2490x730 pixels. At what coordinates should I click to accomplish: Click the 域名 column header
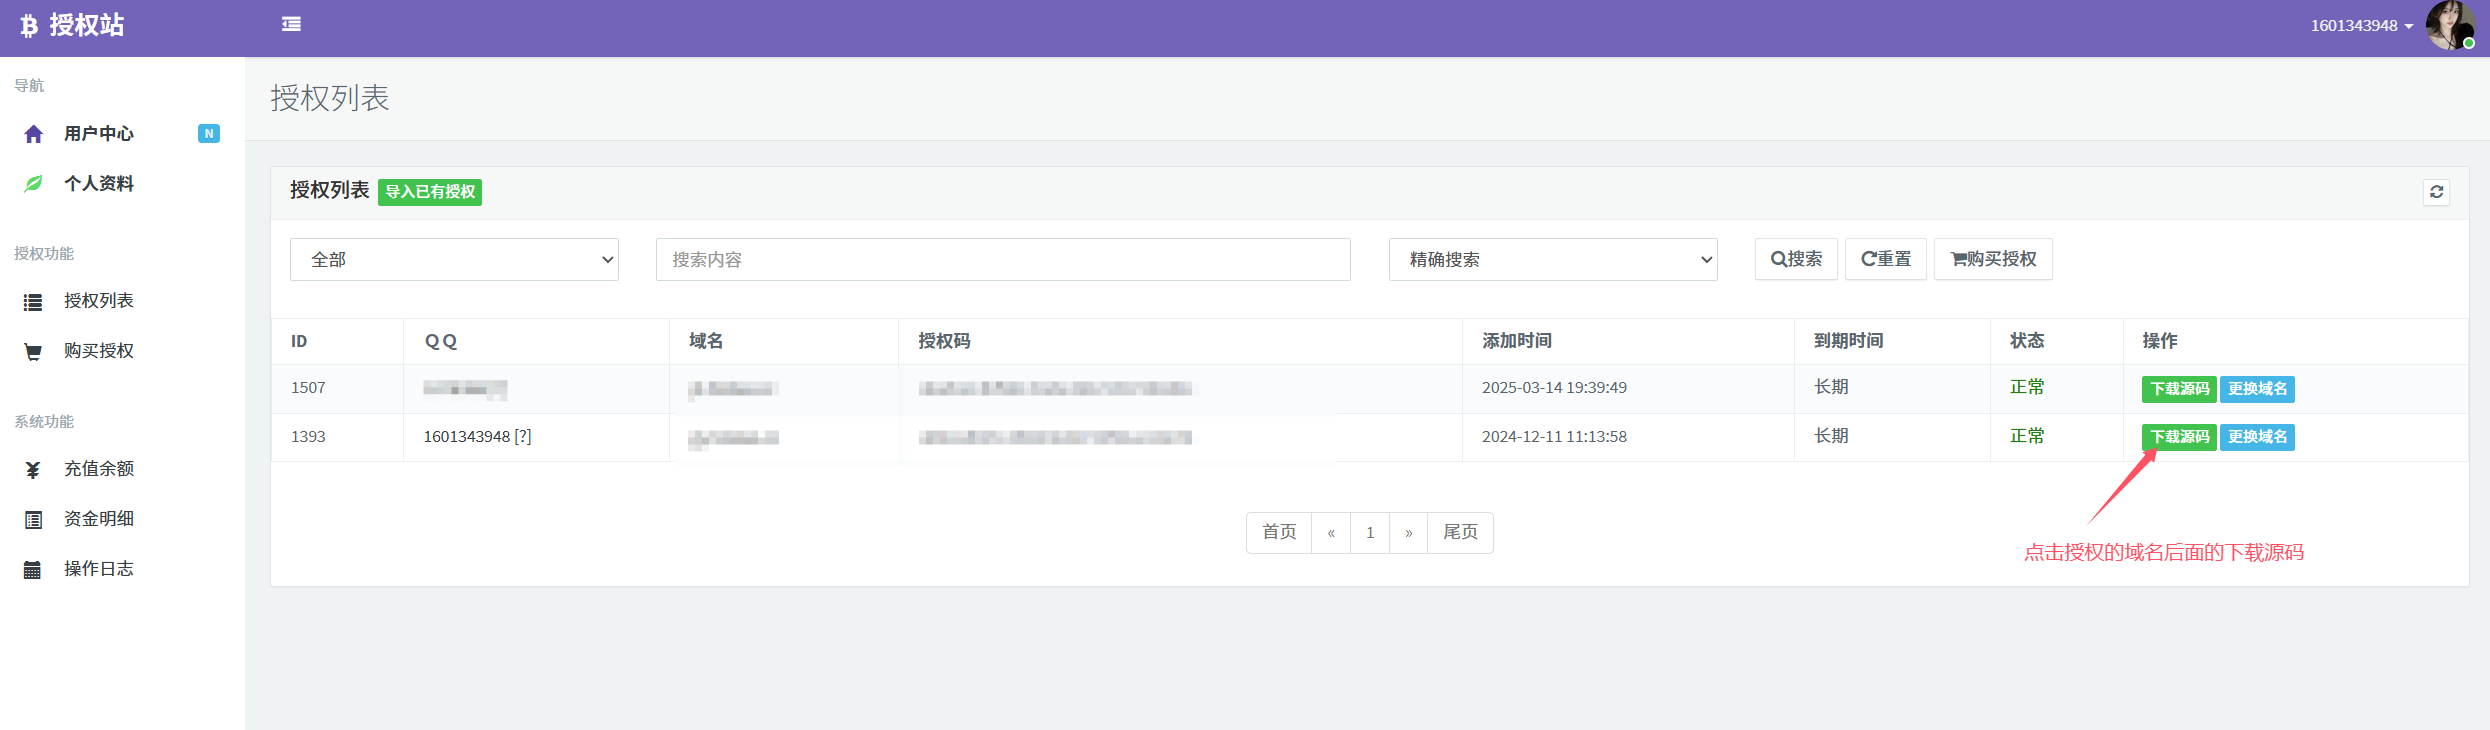pos(706,341)
